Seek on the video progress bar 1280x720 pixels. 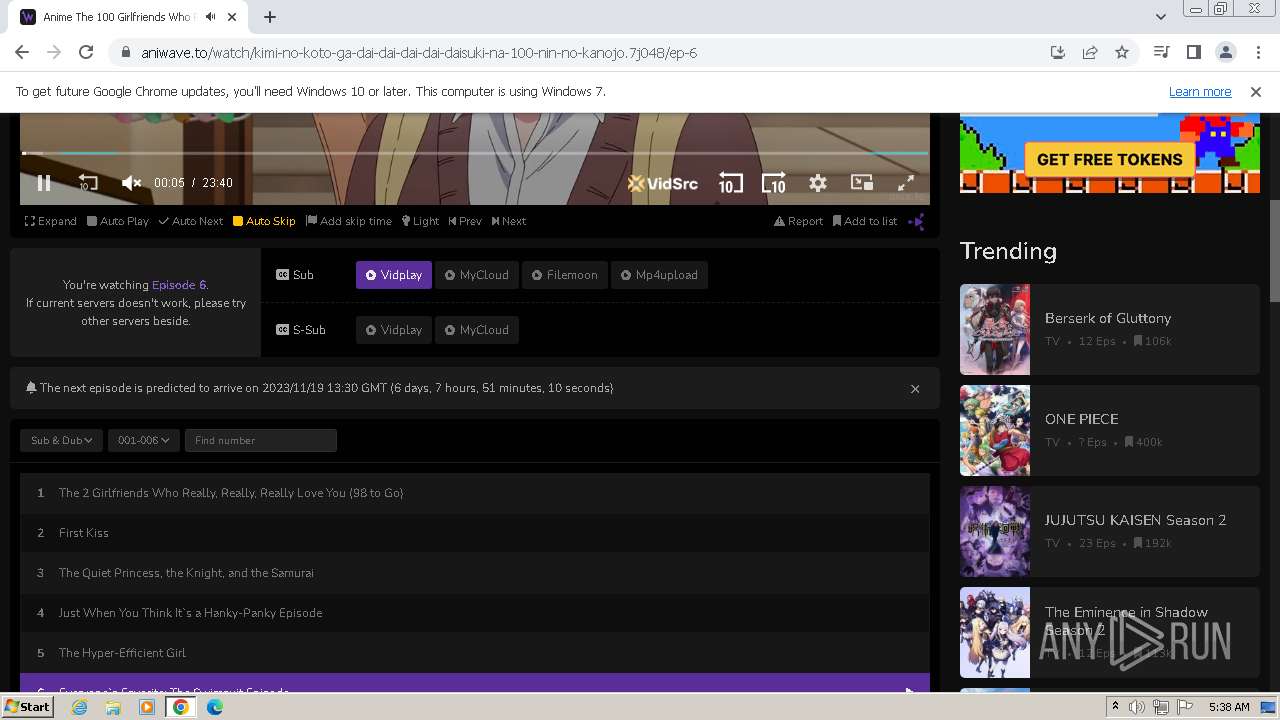click(x=475, y=153)
